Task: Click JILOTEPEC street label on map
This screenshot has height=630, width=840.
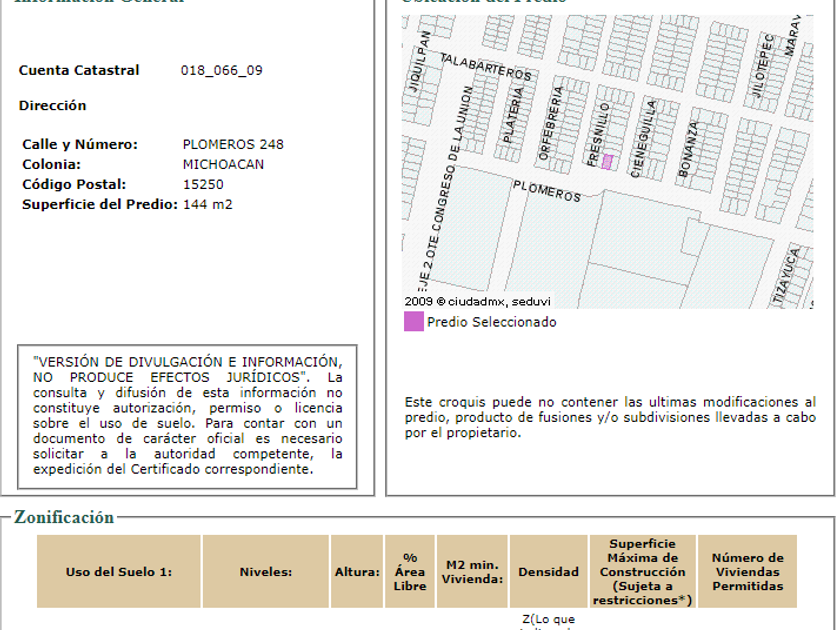Action: (x=763, y=66)
